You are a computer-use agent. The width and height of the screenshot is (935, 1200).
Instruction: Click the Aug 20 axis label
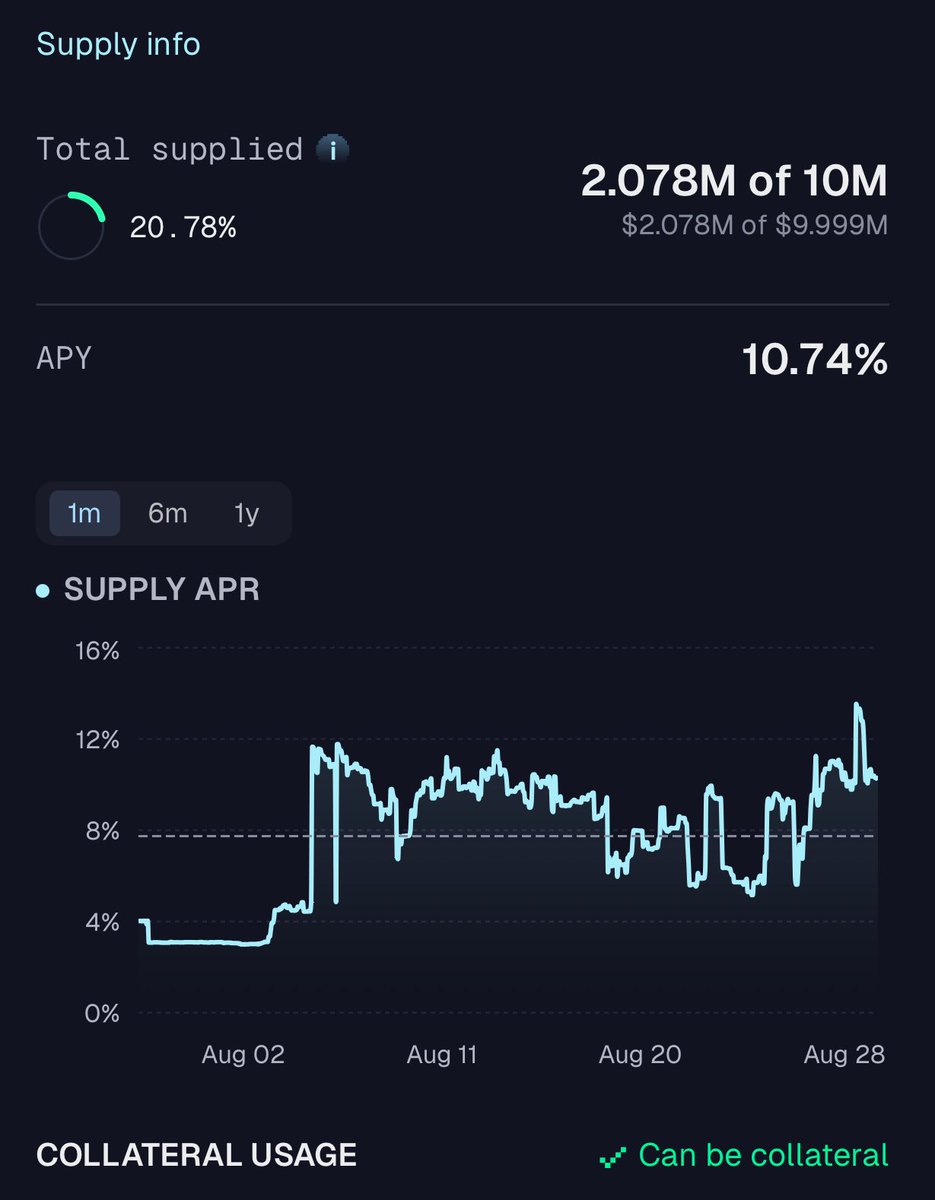pos(640,1054)
